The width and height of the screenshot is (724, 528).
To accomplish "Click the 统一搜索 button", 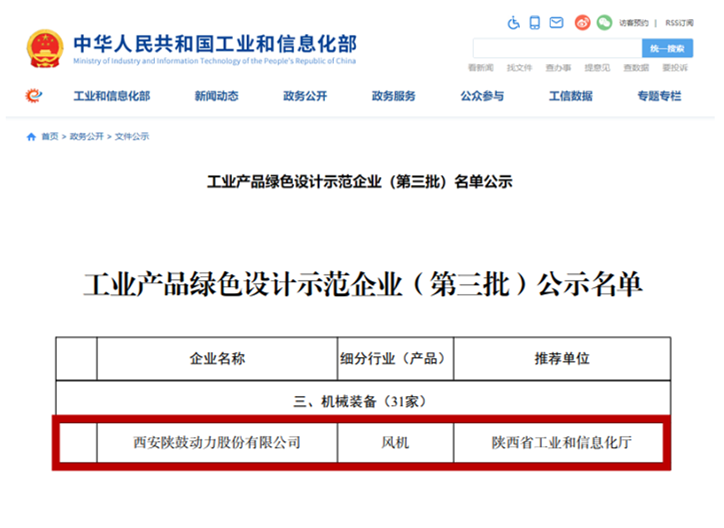I will click(x=667, y=48).
